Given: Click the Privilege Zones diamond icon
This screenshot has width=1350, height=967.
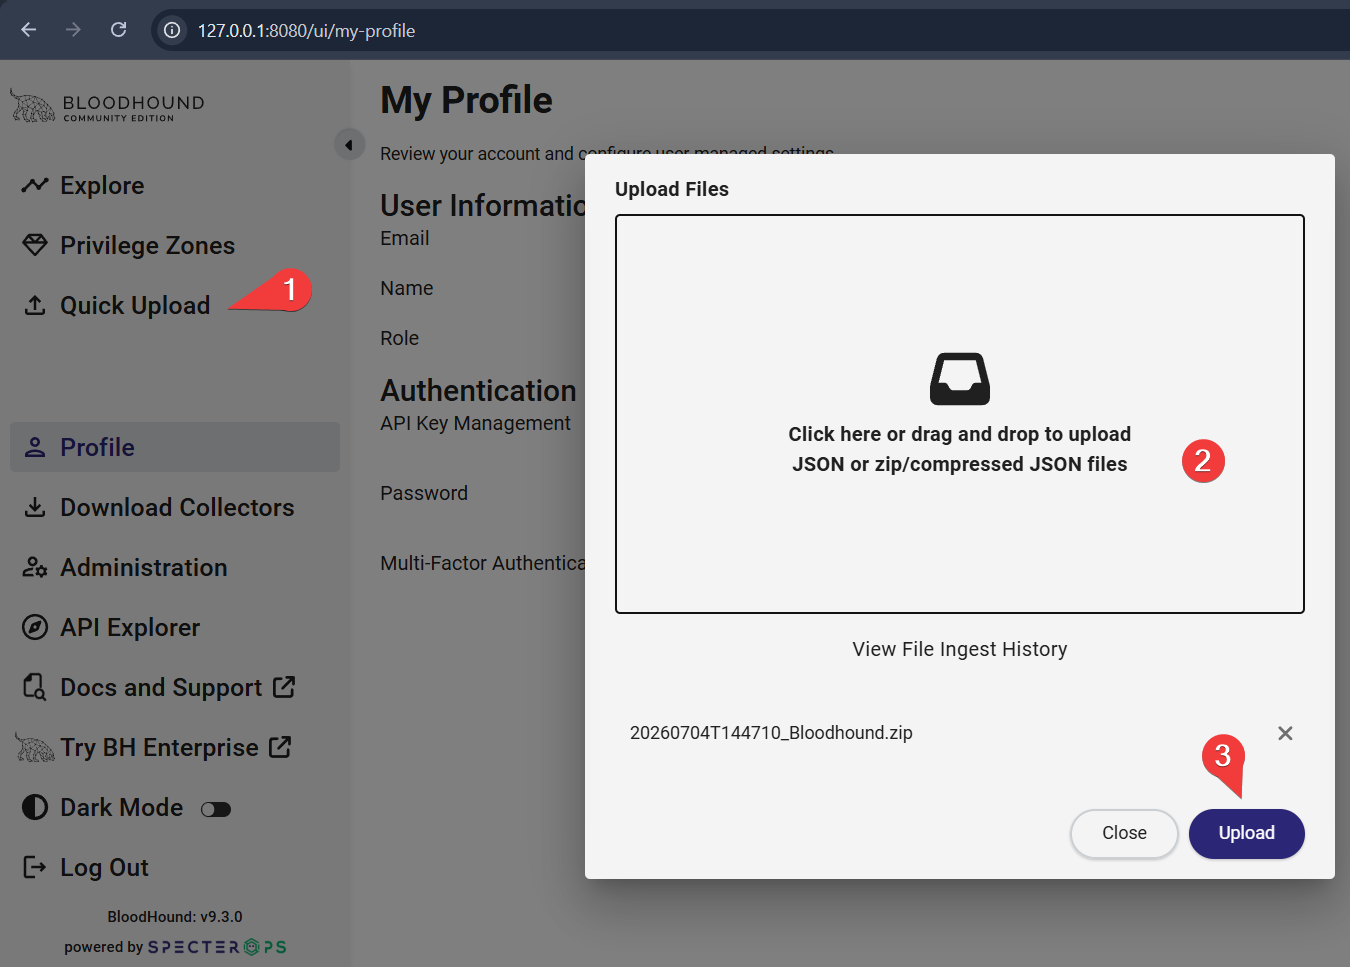Looking at the screenshot, I should coord(35,245).
